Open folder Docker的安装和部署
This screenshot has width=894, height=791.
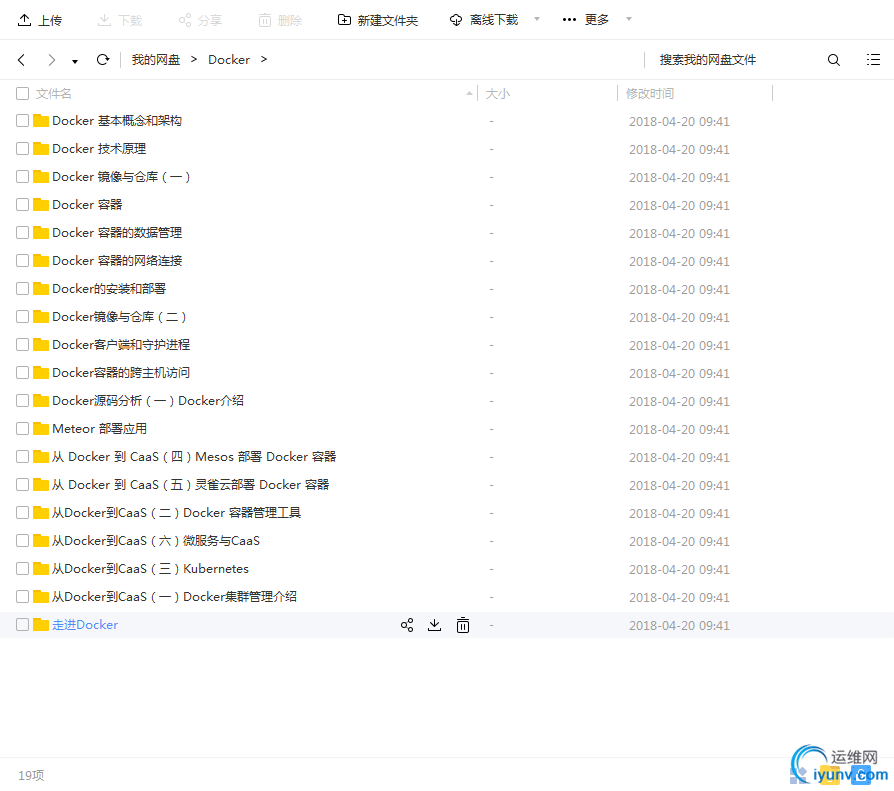(109, 288)
